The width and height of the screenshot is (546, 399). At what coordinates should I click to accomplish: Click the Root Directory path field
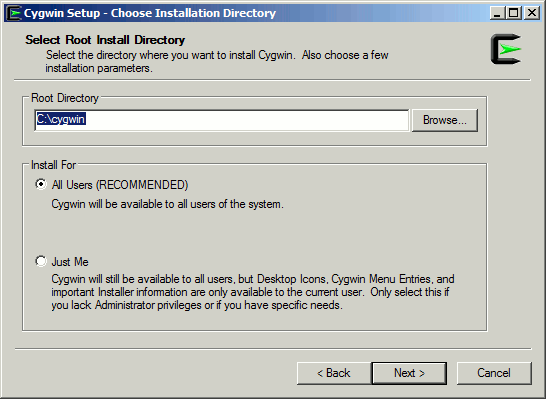(221, 120)
